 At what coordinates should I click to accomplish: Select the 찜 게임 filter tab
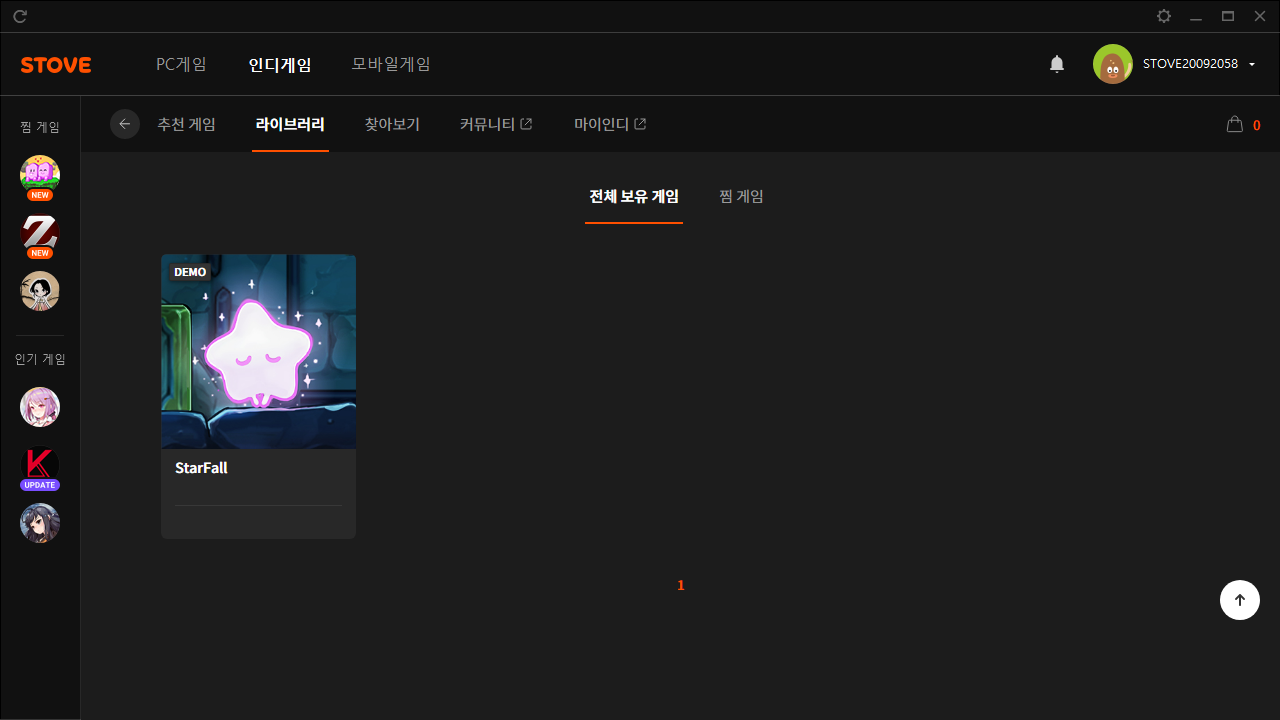pos(741,197)
